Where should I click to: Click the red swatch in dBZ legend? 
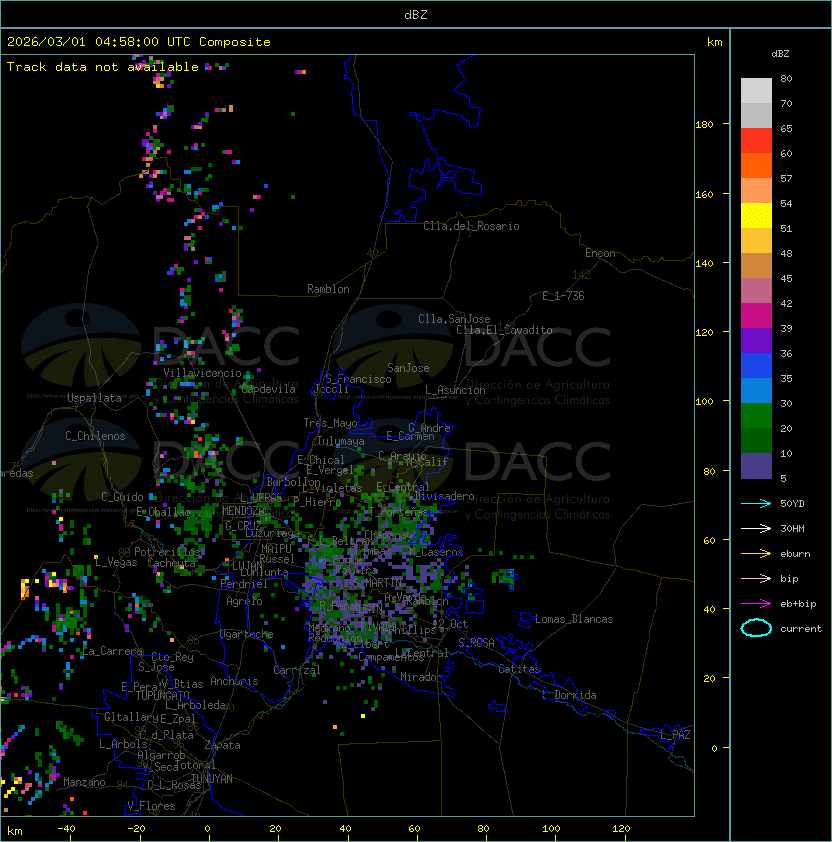pyautogui.click(x=756, y=141)
